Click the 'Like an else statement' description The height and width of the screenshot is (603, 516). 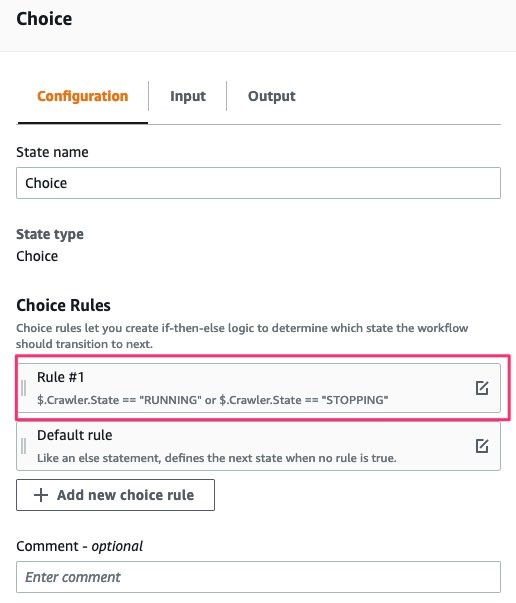point(216,458)
